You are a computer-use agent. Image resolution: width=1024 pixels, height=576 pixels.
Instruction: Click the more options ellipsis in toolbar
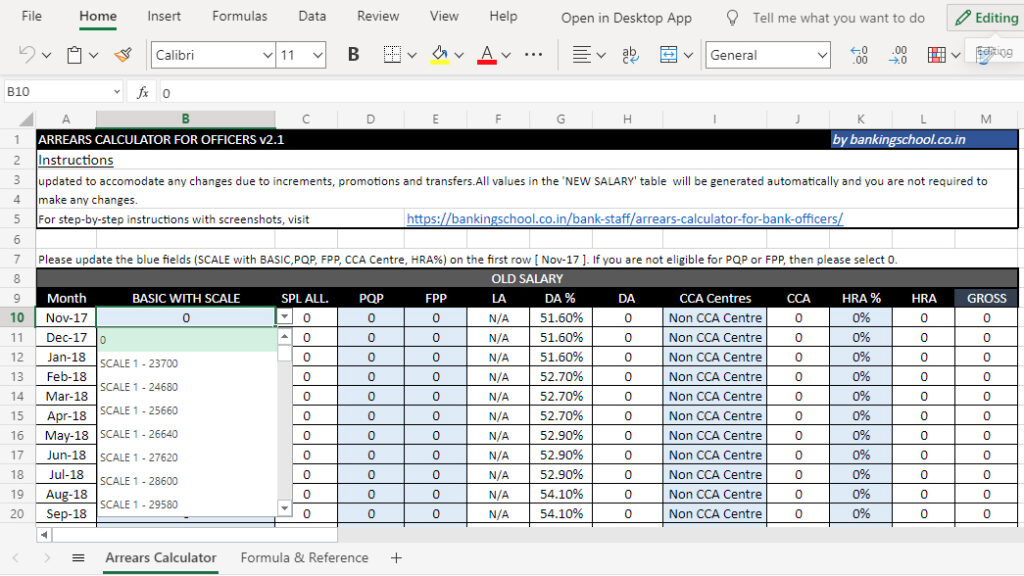533,55
